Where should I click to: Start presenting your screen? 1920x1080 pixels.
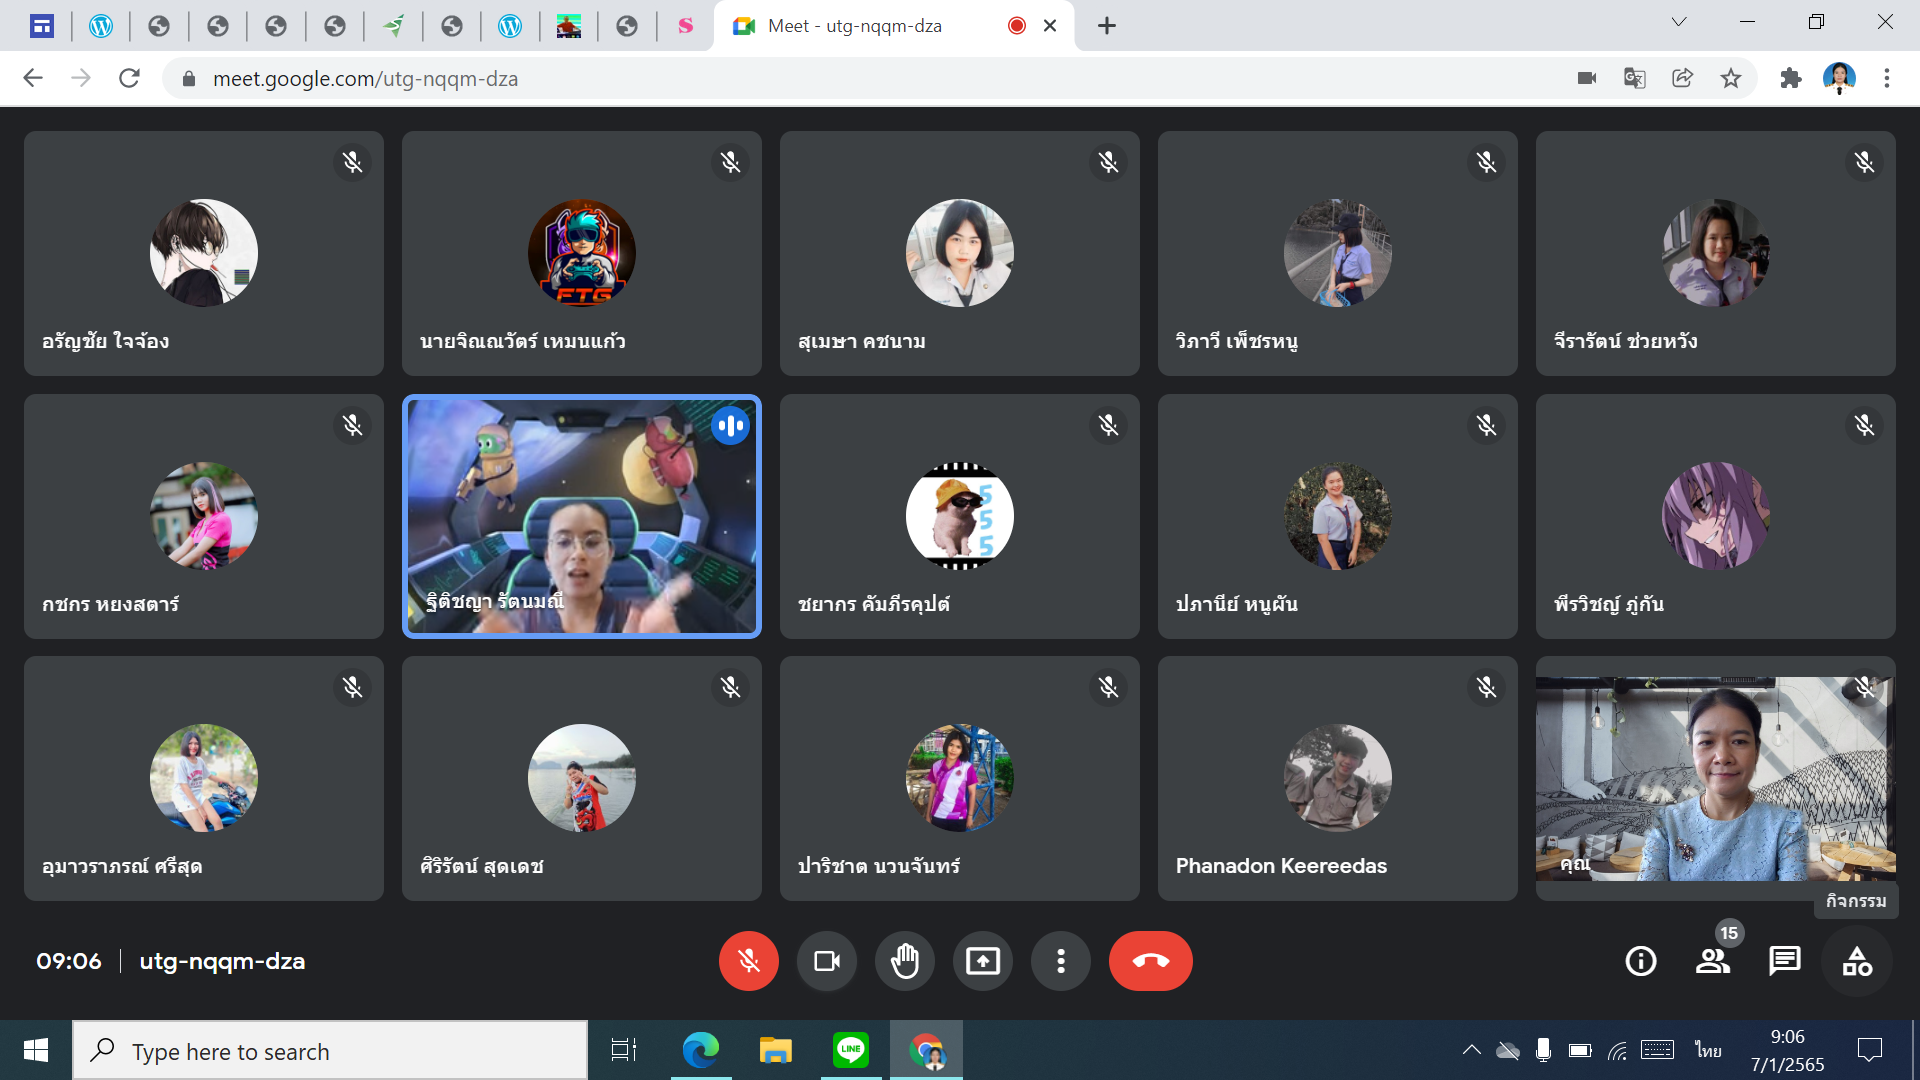click(x=982, y=961)
